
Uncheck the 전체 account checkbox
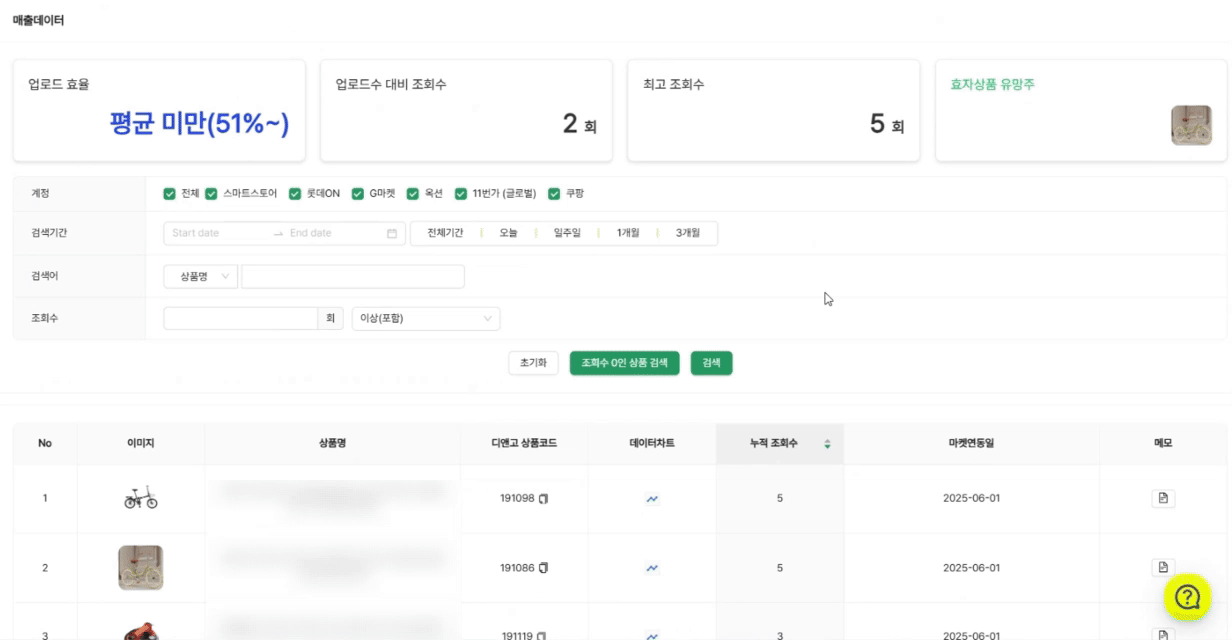[x=169, y=194]
